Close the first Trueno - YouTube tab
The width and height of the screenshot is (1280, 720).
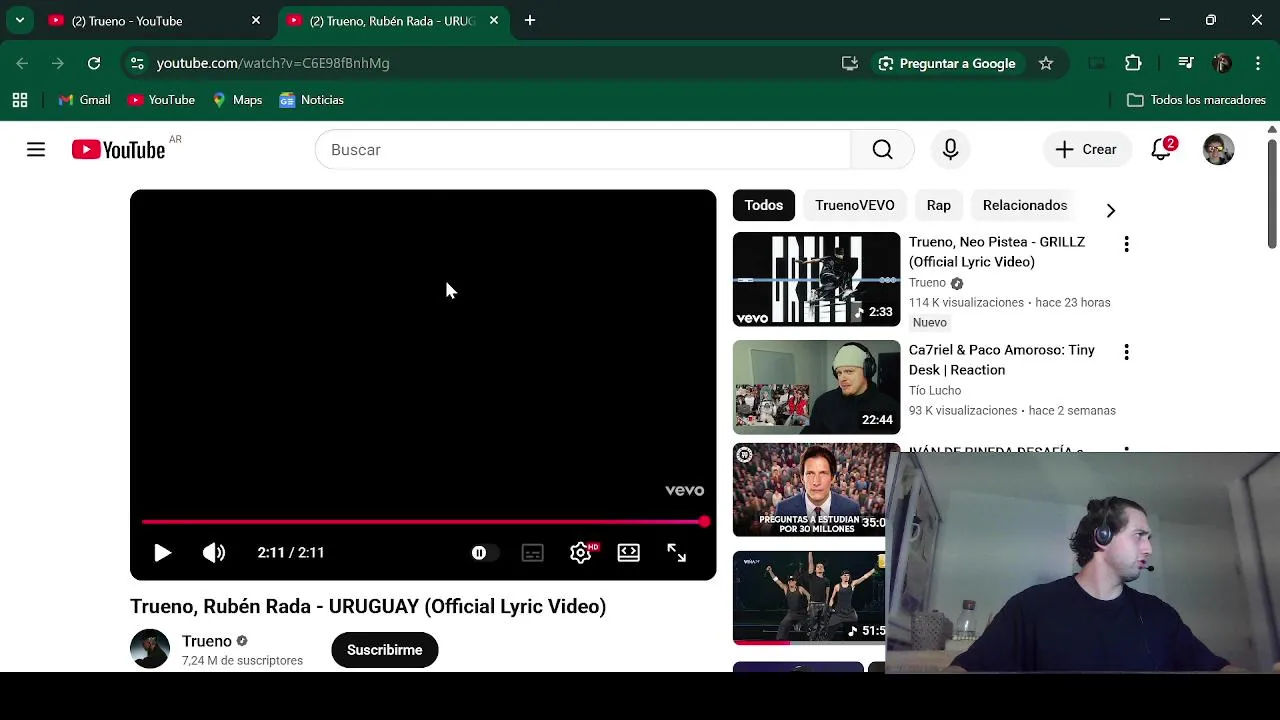(256, 21)
